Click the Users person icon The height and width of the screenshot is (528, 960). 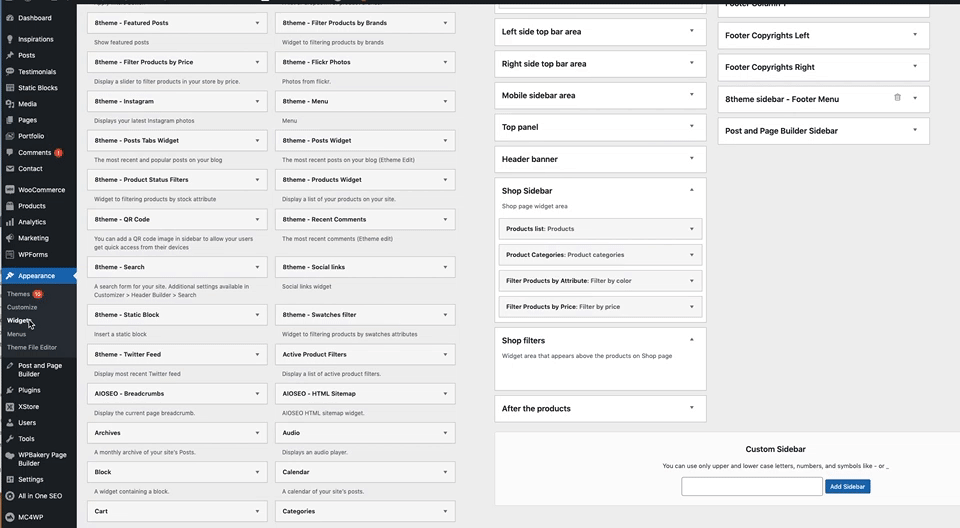click(x=10, y=423)
